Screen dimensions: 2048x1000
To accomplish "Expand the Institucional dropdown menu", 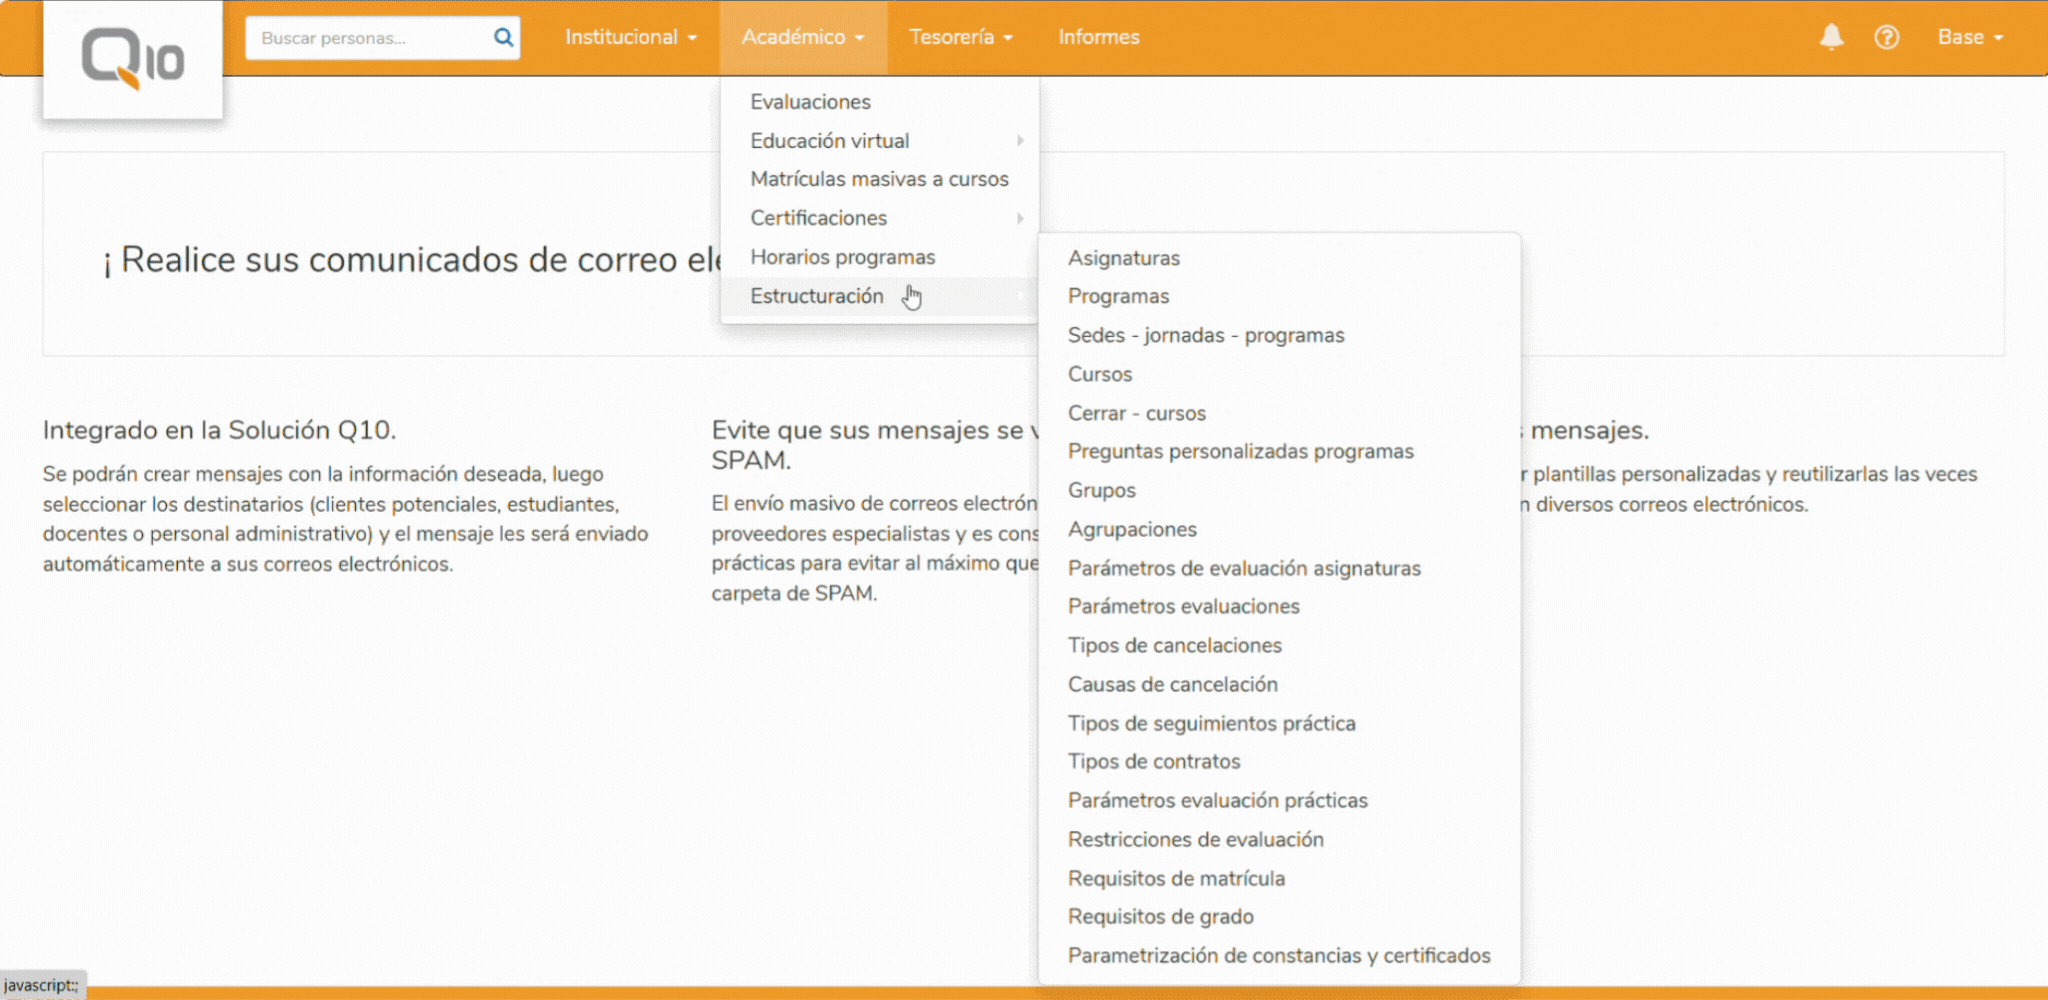I will click(x=630, y=37).
